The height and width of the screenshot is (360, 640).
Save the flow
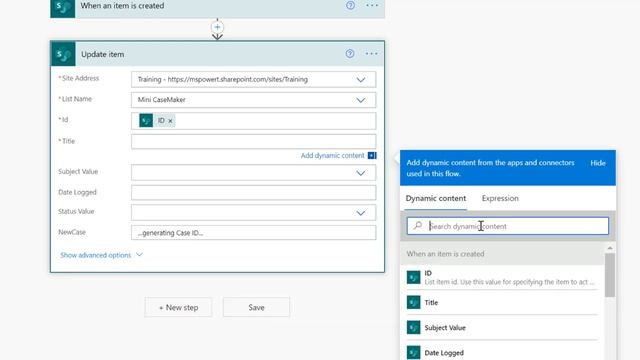(256, 307)
